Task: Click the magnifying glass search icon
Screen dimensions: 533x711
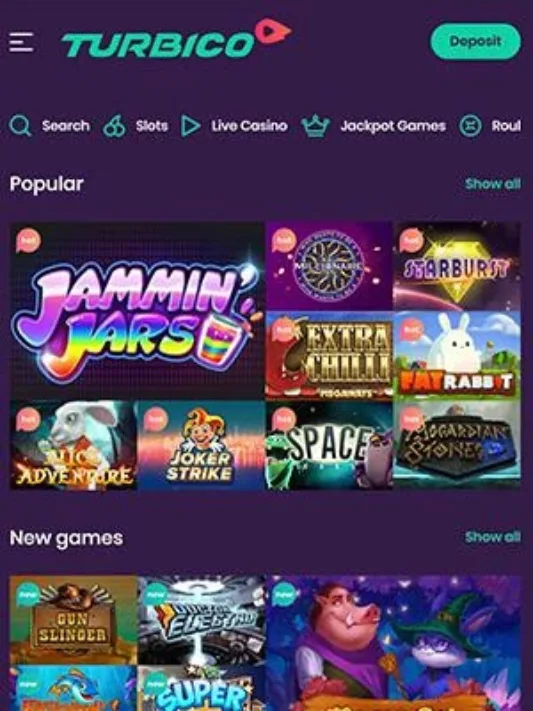Action: tap(20, 126)
